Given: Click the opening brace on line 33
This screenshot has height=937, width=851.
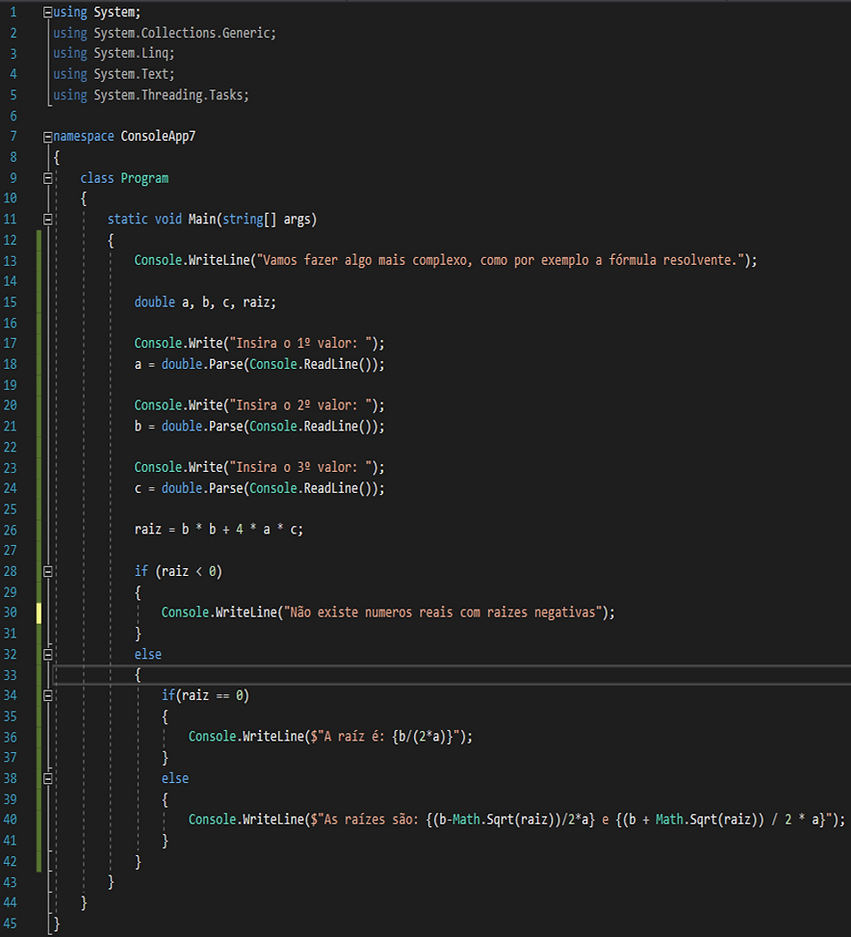Looking at the screenshot, I should tap(137, 675).
